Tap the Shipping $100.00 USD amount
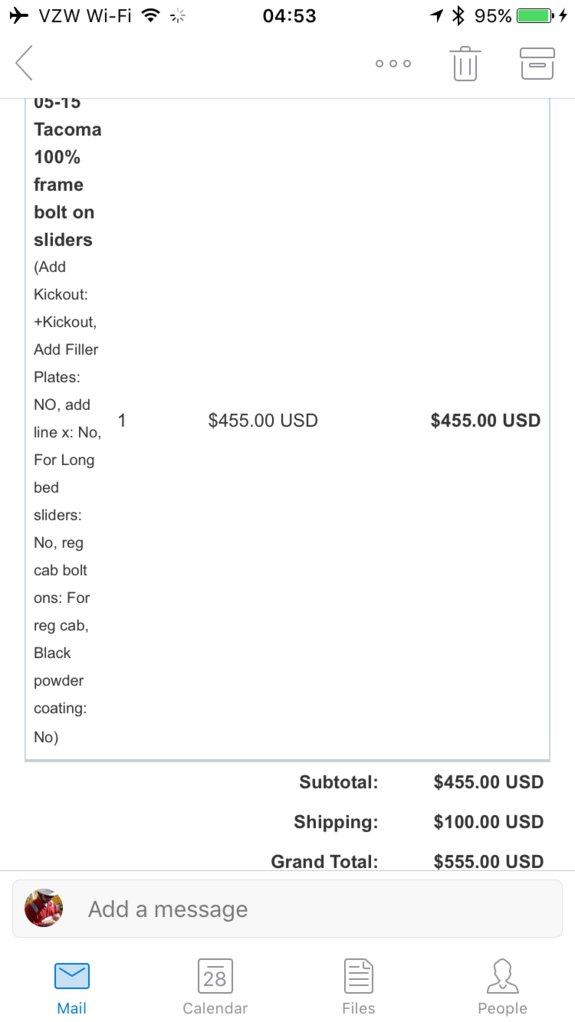575x1022 pixels. point(488,821)
